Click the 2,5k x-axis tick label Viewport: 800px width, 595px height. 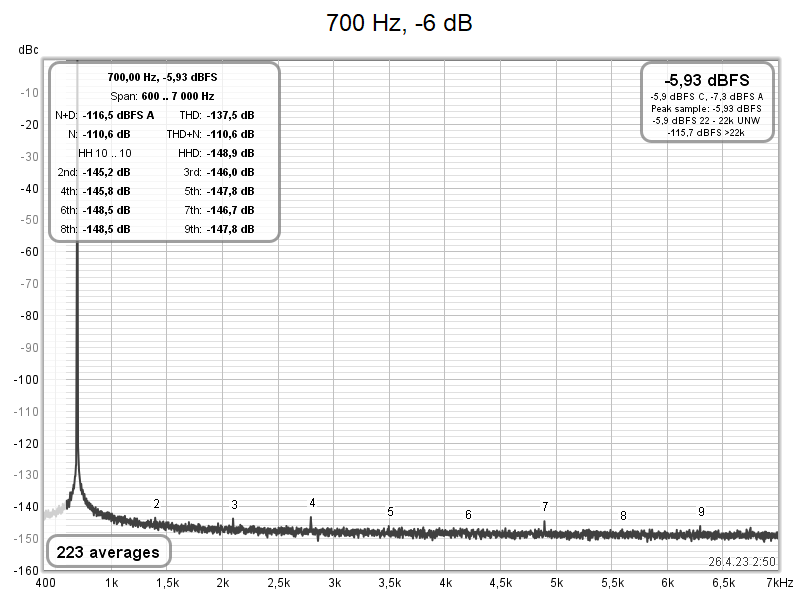coord(278,583)
